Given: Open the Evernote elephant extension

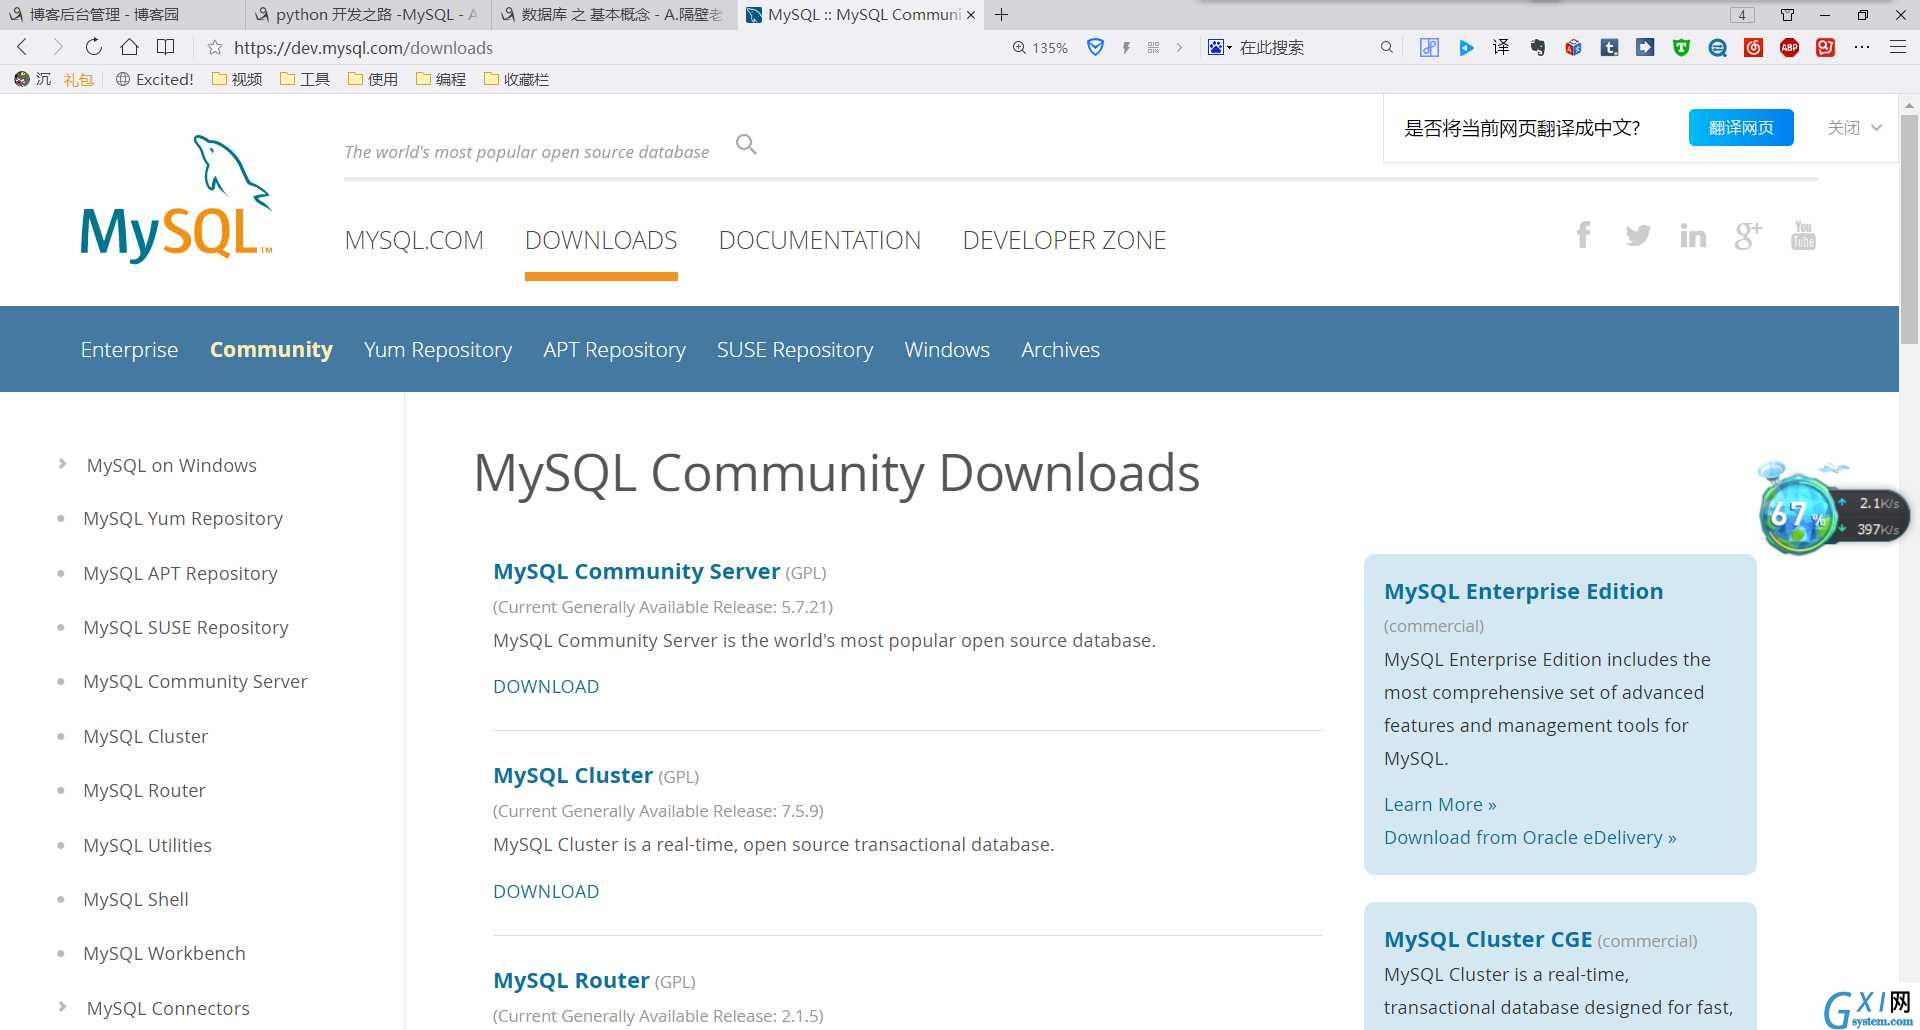Looking at the screenshot, I should (x=1537, y=47).
